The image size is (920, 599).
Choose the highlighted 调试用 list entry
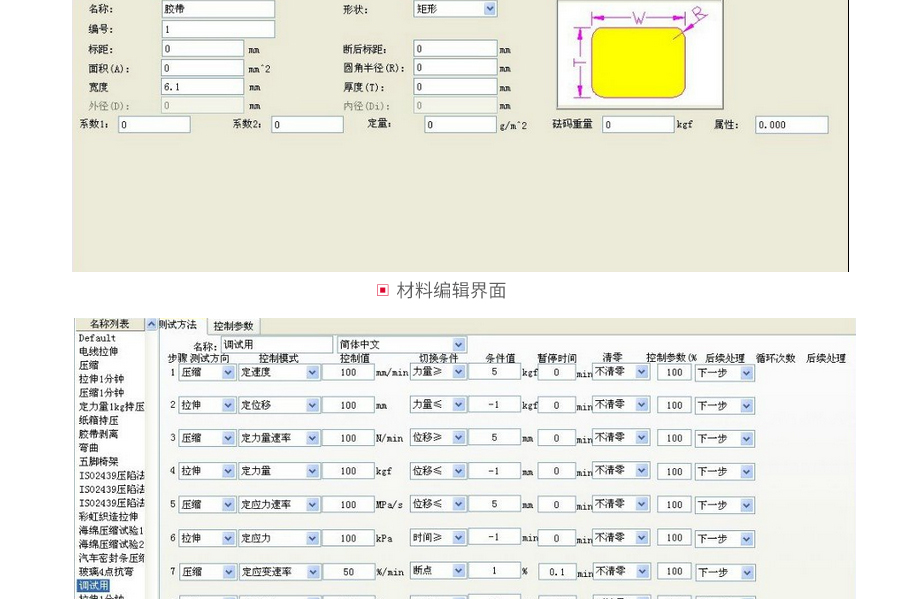pos(94,586)
